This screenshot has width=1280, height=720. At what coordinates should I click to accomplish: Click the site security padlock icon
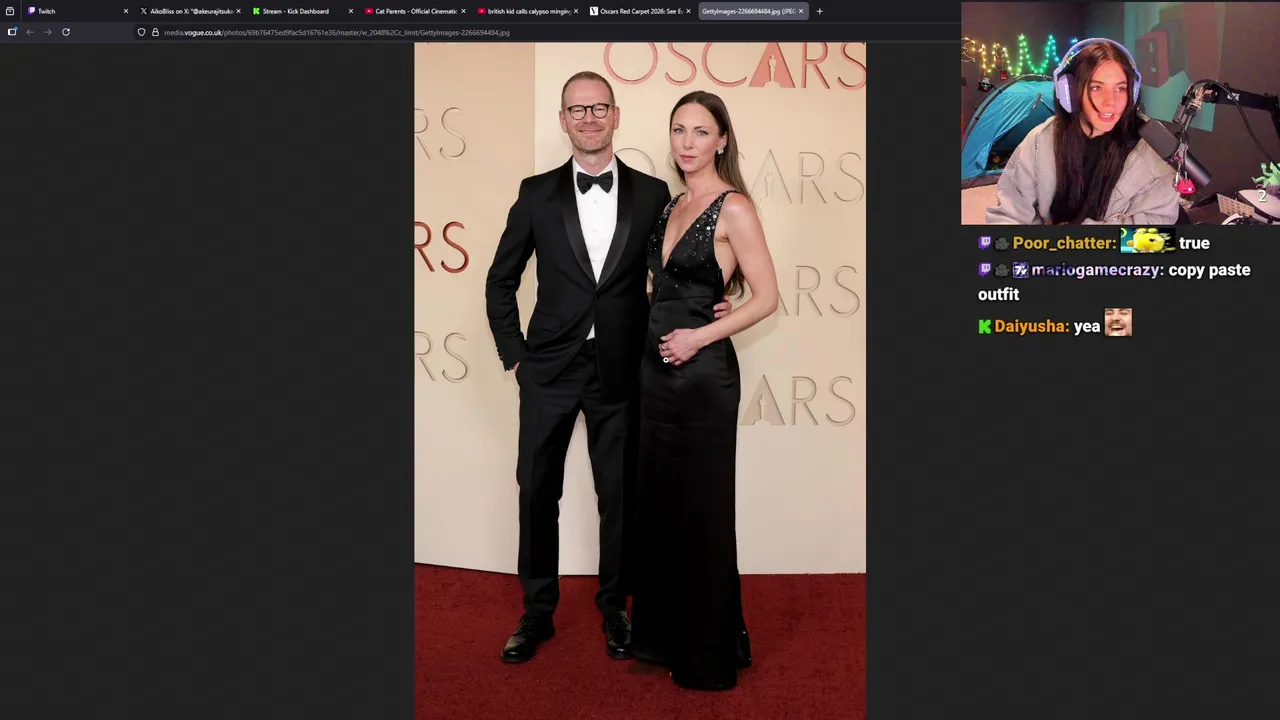[155, 32]
